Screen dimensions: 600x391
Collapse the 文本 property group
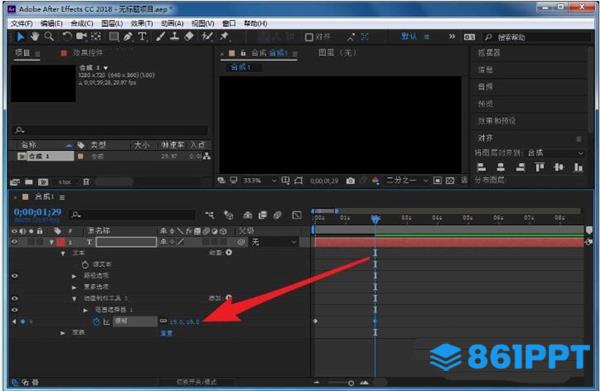(63, 253)
